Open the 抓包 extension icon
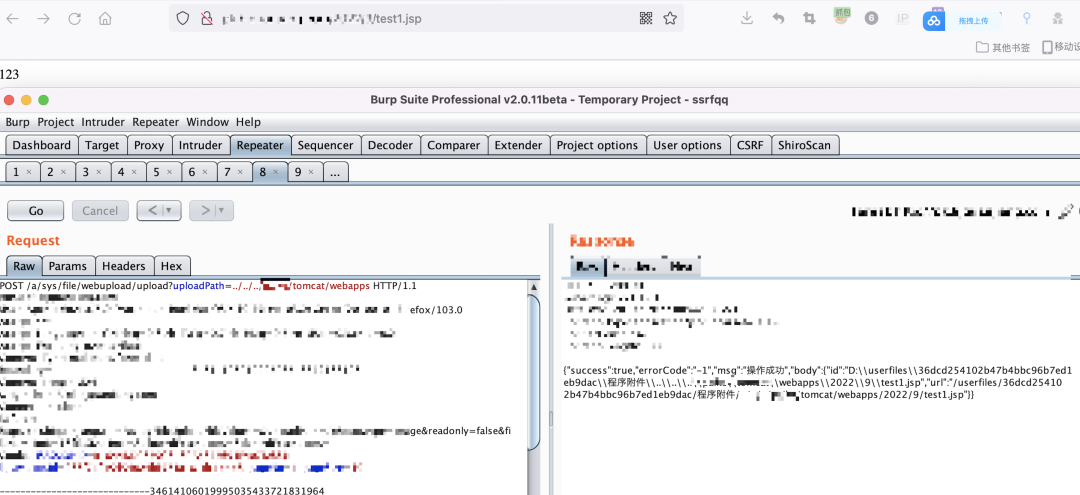 point(841,17)
